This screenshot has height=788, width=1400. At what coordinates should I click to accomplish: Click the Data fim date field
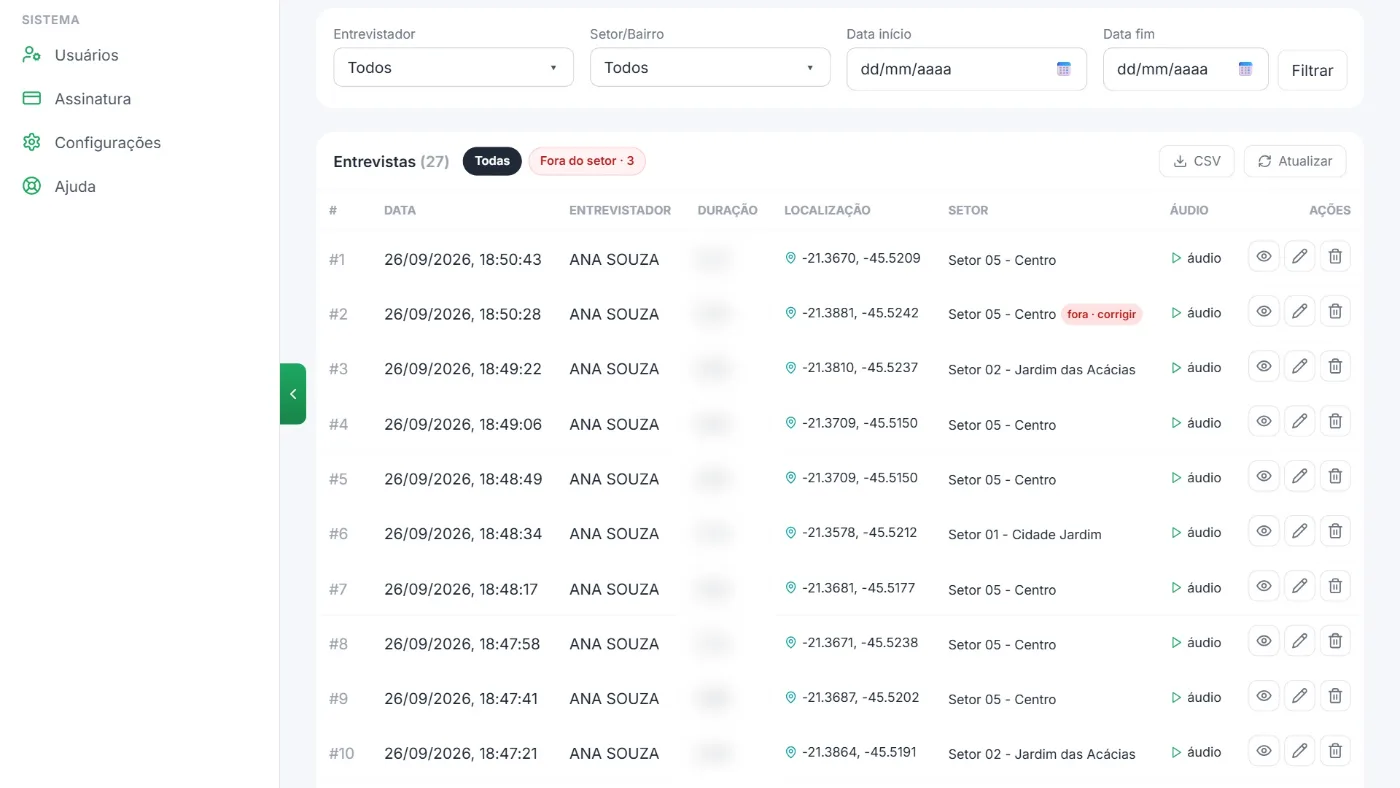click(1185, 69)
